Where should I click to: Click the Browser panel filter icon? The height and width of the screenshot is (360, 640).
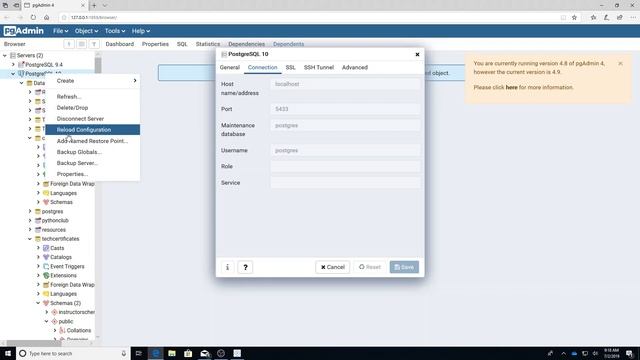(94, 44)
